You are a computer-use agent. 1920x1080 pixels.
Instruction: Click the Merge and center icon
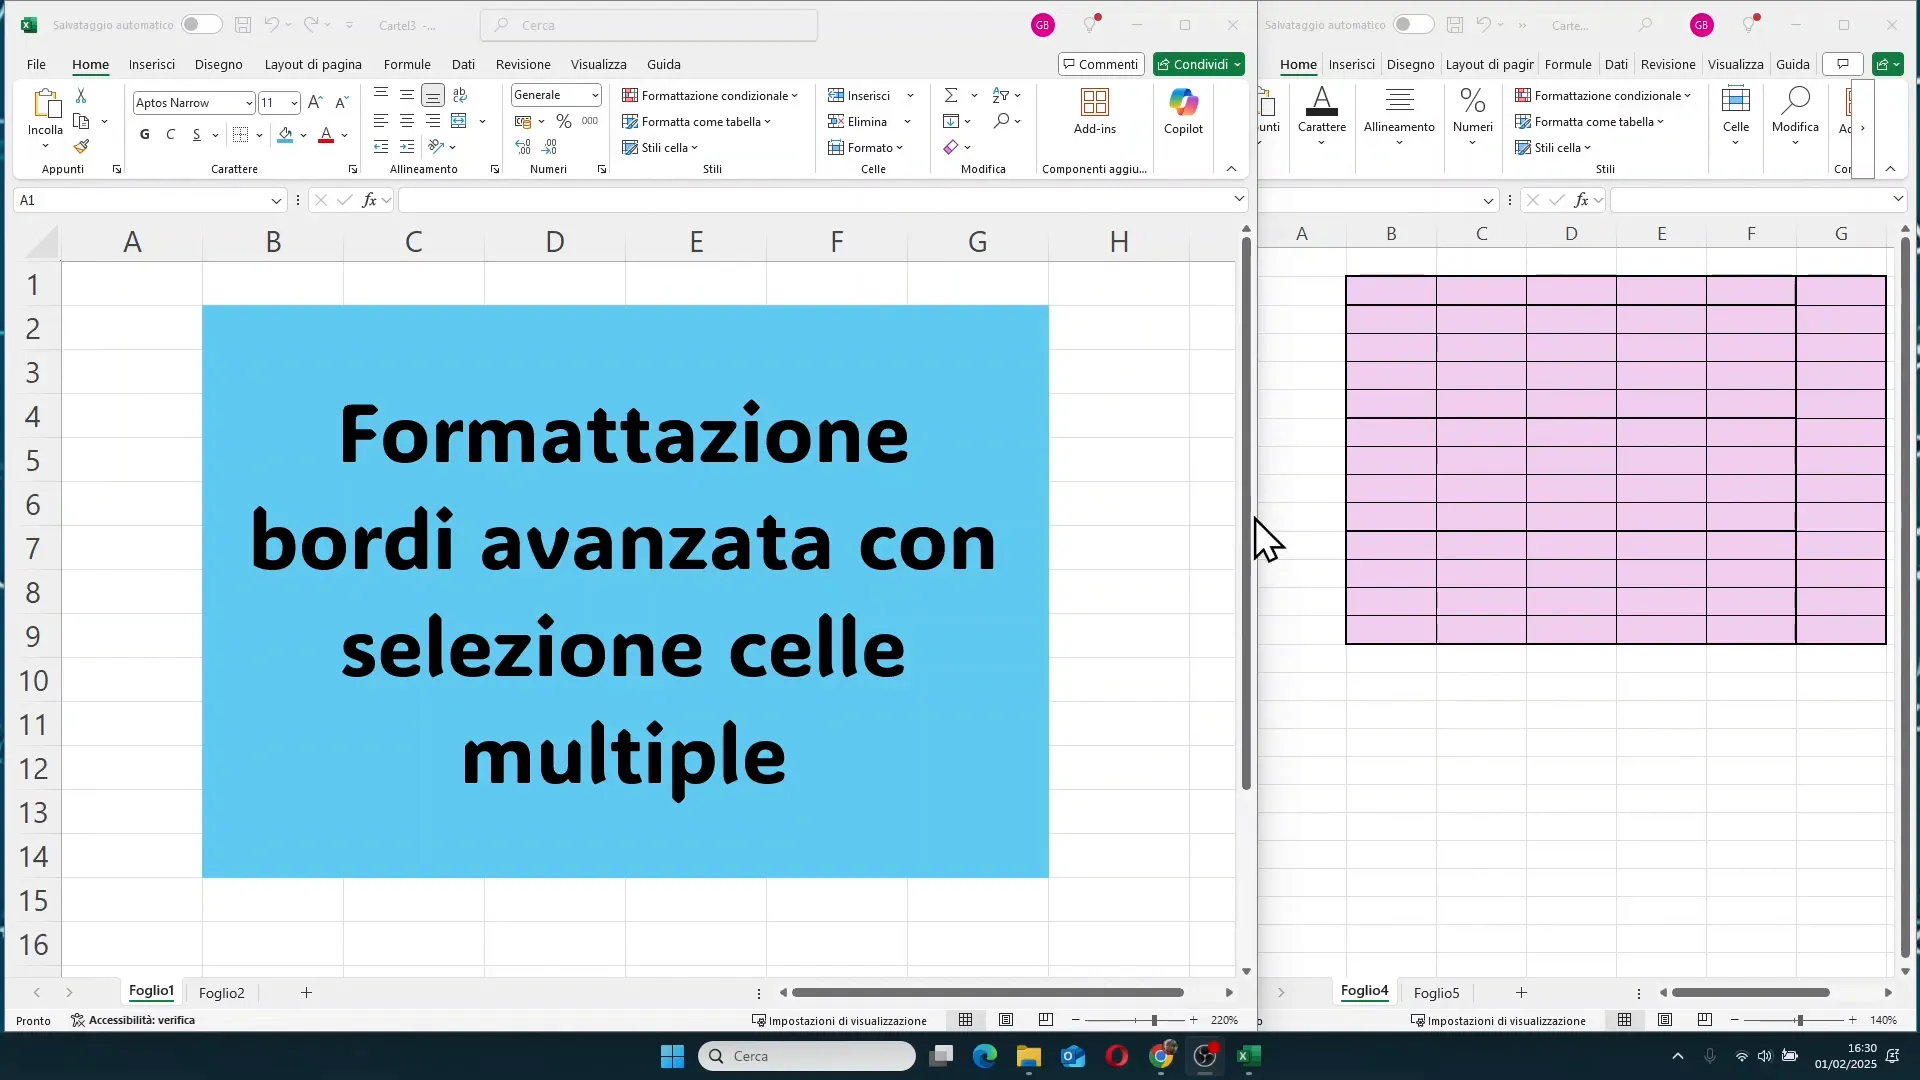click(459, 121)
